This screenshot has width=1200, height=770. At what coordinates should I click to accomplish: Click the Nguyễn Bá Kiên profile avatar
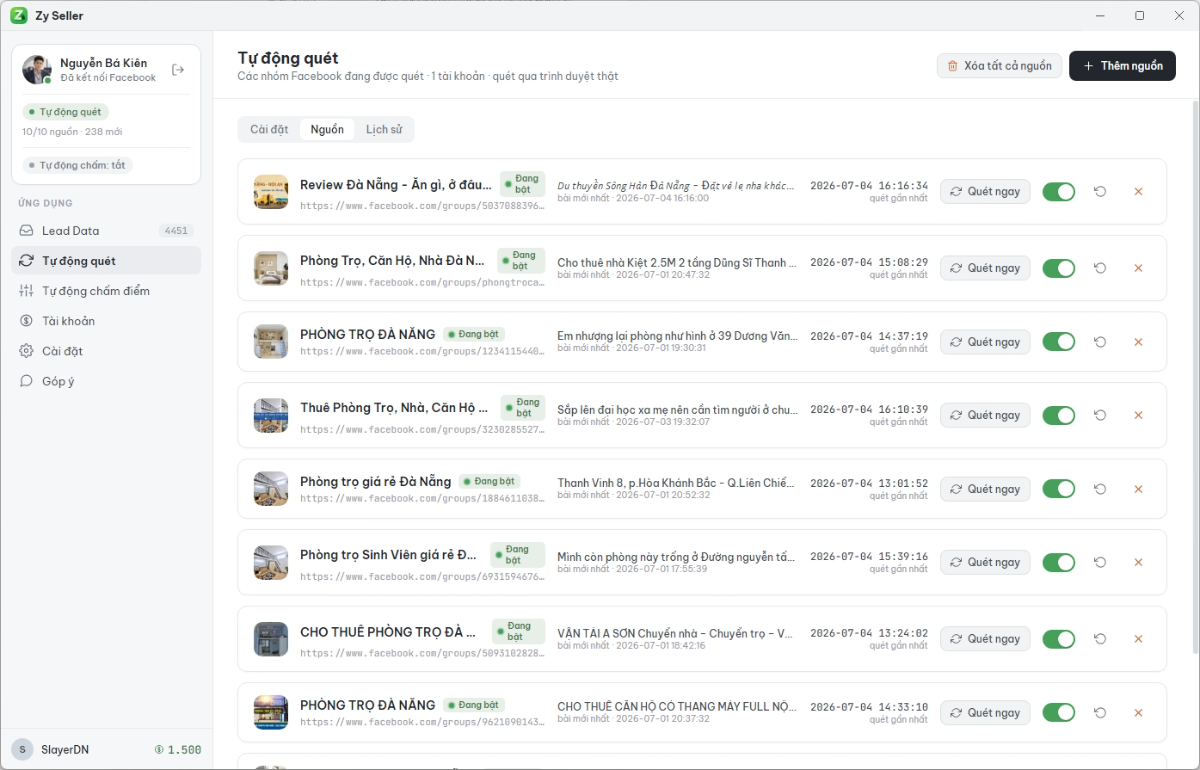37,70
